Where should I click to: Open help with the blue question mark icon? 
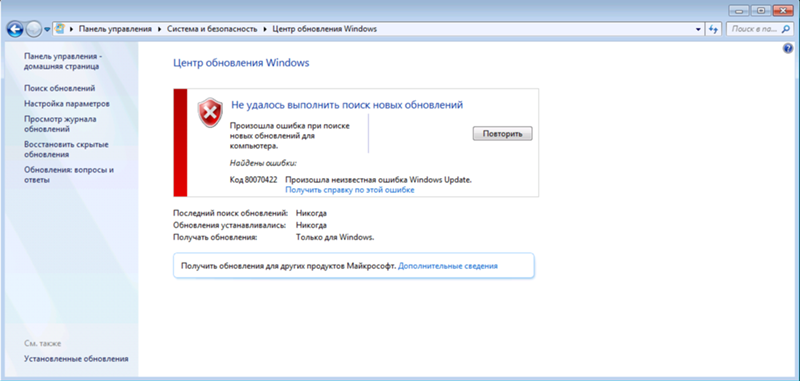point(787,49)
